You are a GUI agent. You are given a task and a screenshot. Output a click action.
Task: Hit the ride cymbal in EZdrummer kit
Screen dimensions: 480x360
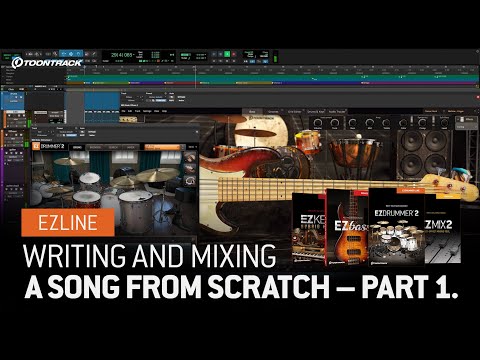click(x=157, y=175)
